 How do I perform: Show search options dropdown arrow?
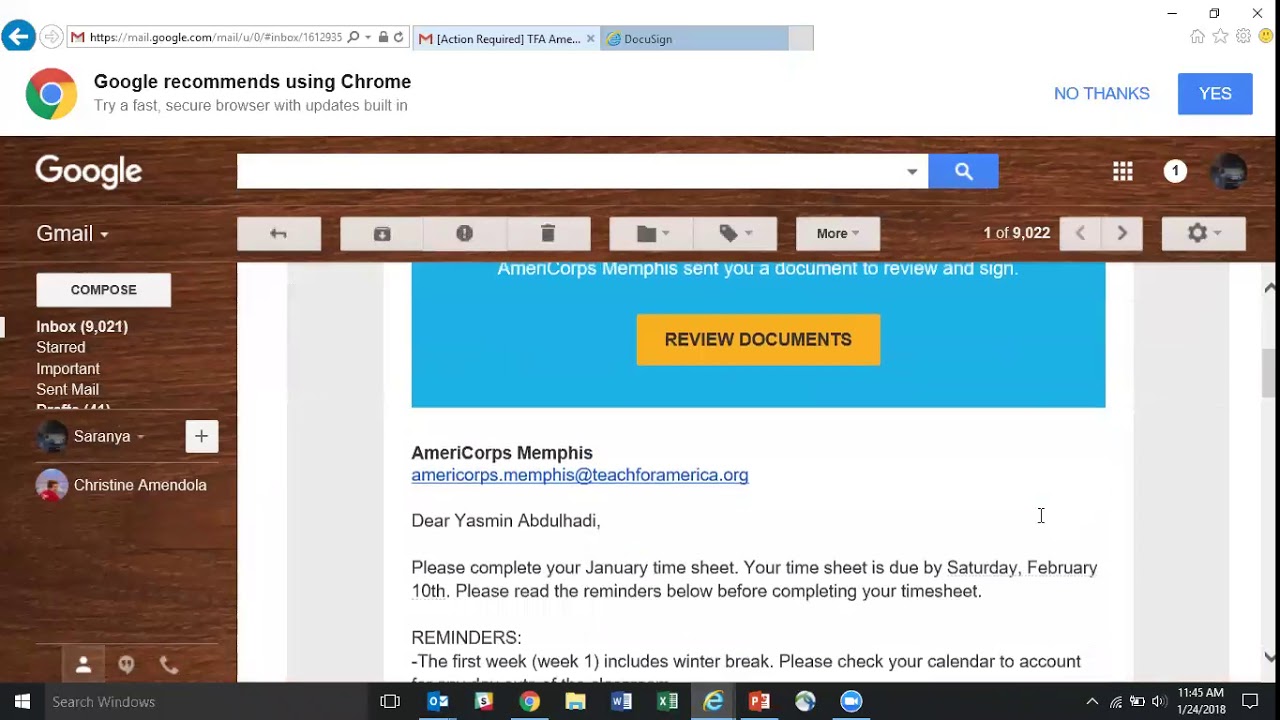[x=912, y=172]
